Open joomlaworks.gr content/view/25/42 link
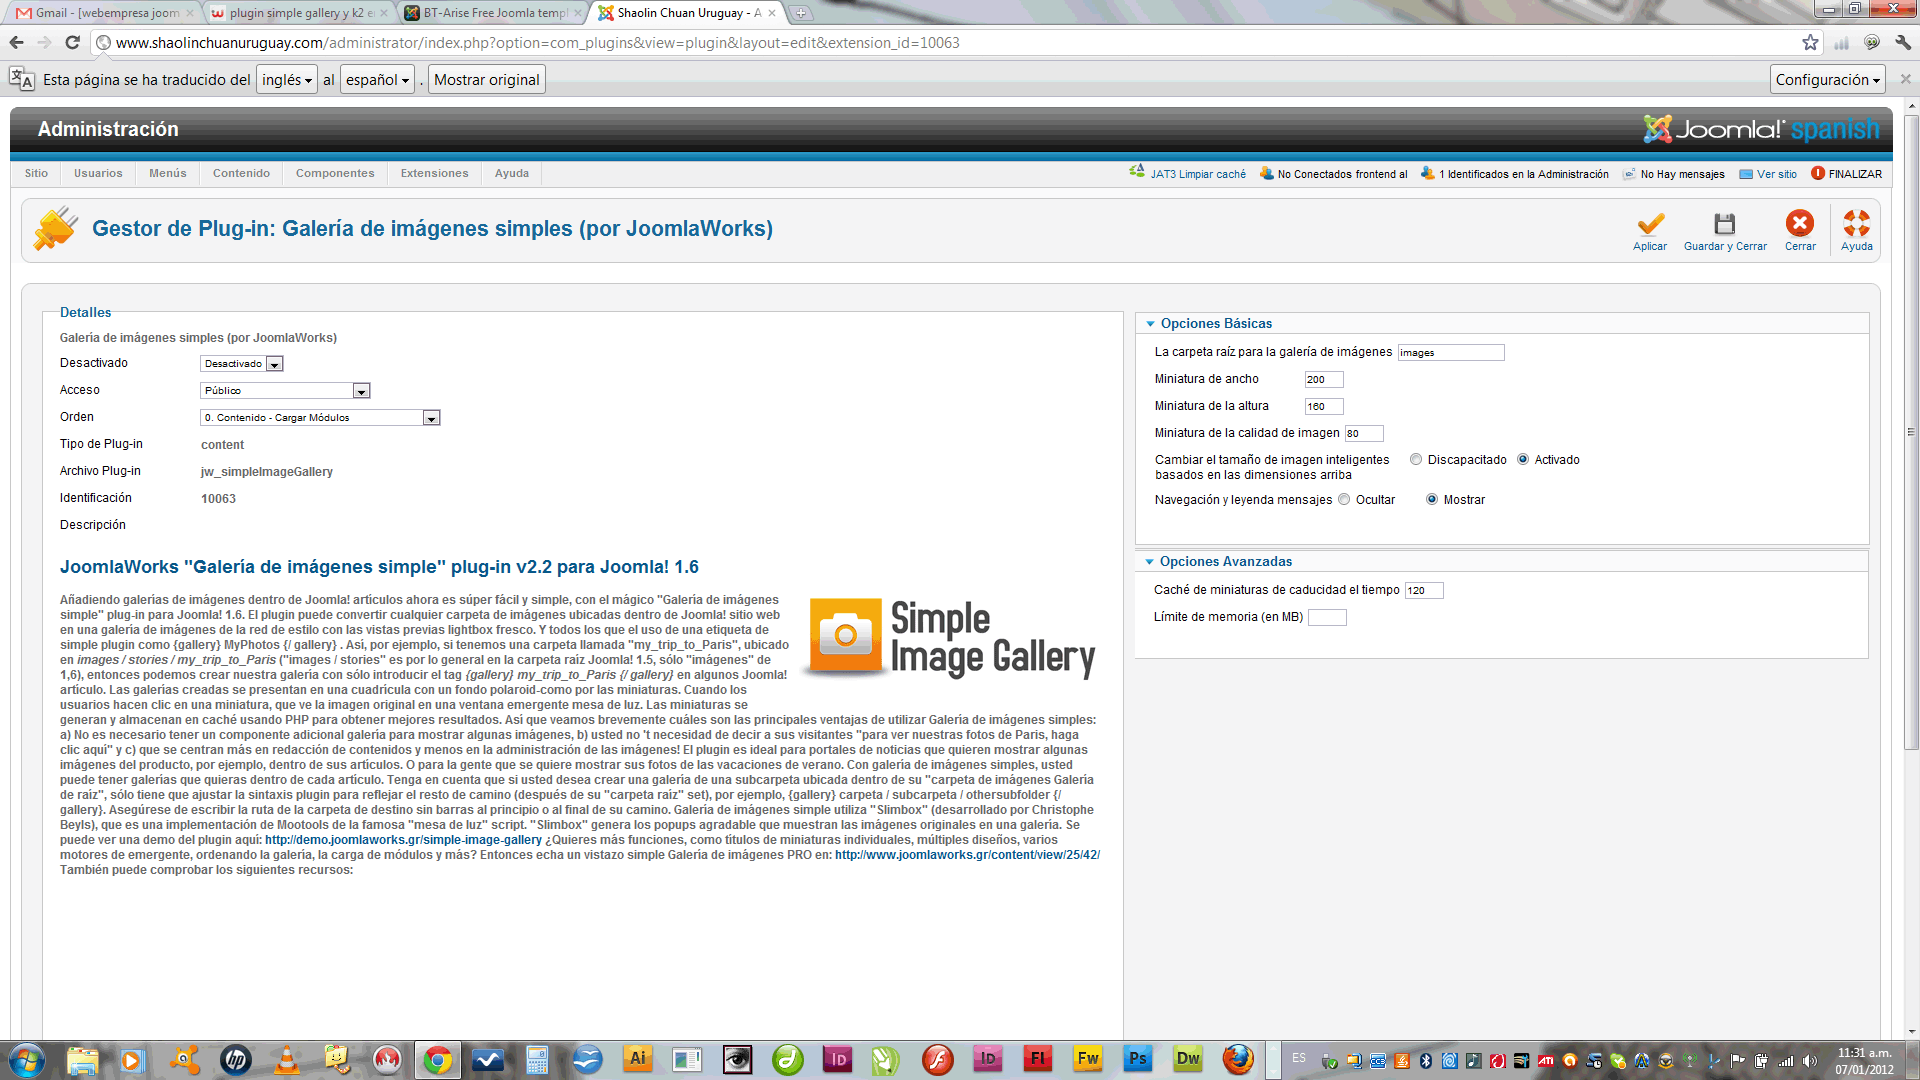This screenshot has width=1920, height=1080. (x=967, y=855)
